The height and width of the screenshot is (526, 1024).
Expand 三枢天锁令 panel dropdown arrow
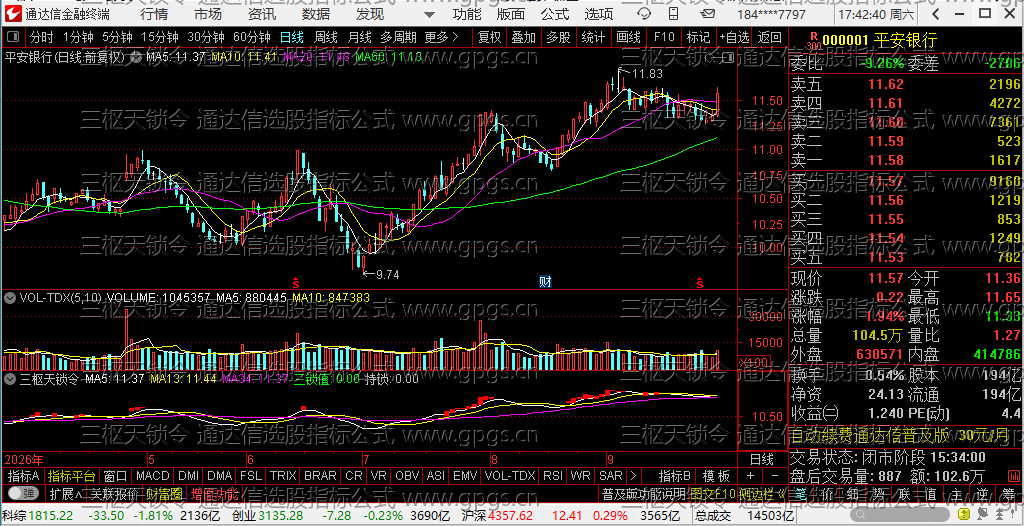10,378
